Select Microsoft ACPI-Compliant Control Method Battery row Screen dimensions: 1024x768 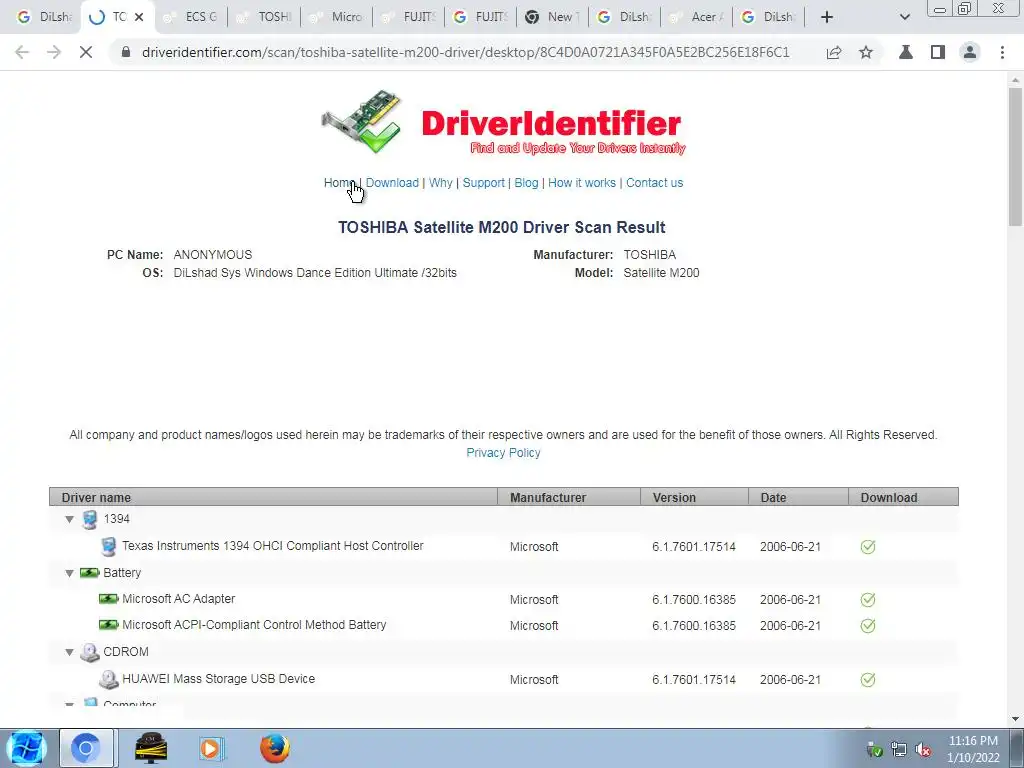(x=504, y=626)
